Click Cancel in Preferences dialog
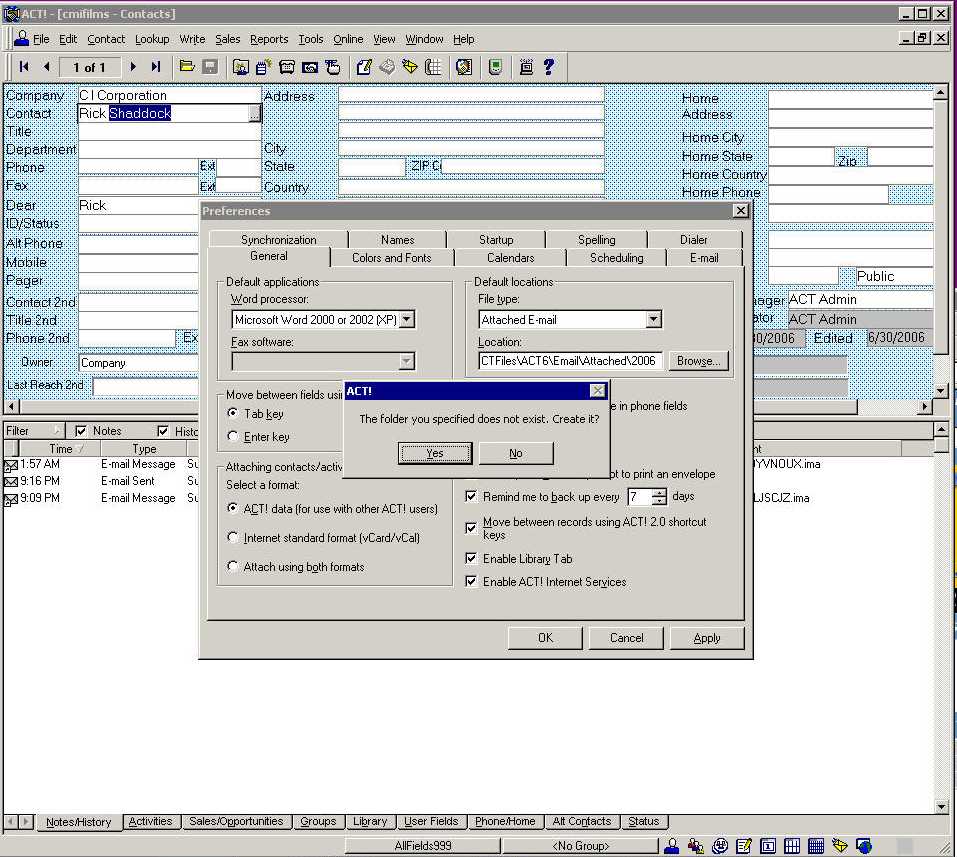The height and width of the screenshot is (857, 957). coord(626,638)
